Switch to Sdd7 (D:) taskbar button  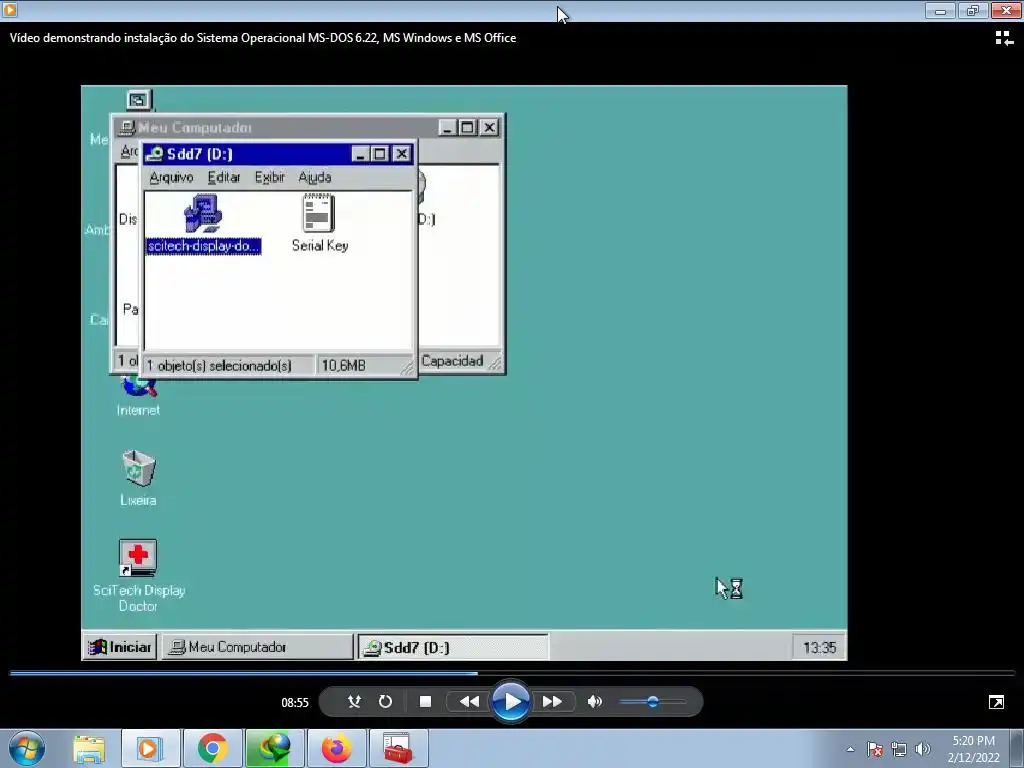click(453, 647)
